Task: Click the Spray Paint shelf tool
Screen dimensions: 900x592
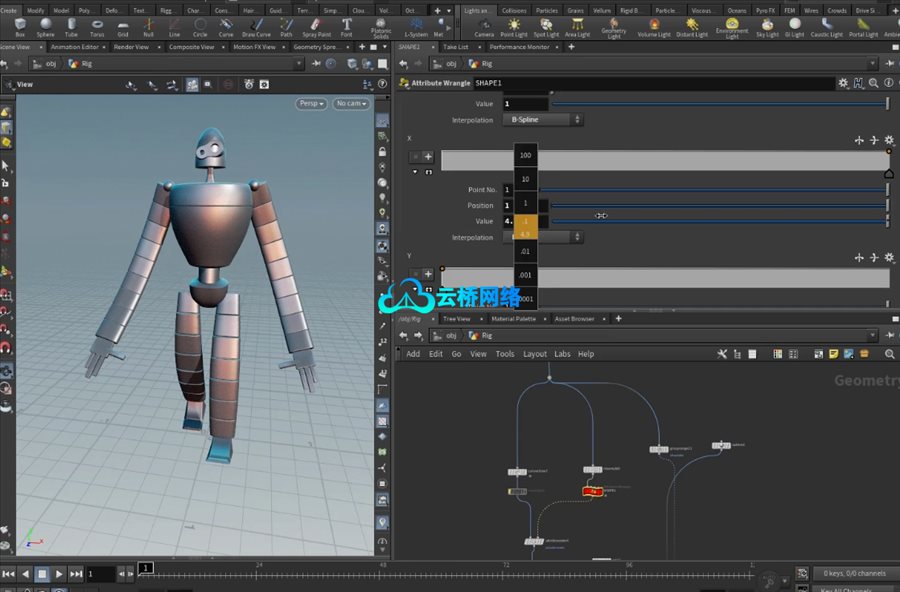Action: (317, 26)
